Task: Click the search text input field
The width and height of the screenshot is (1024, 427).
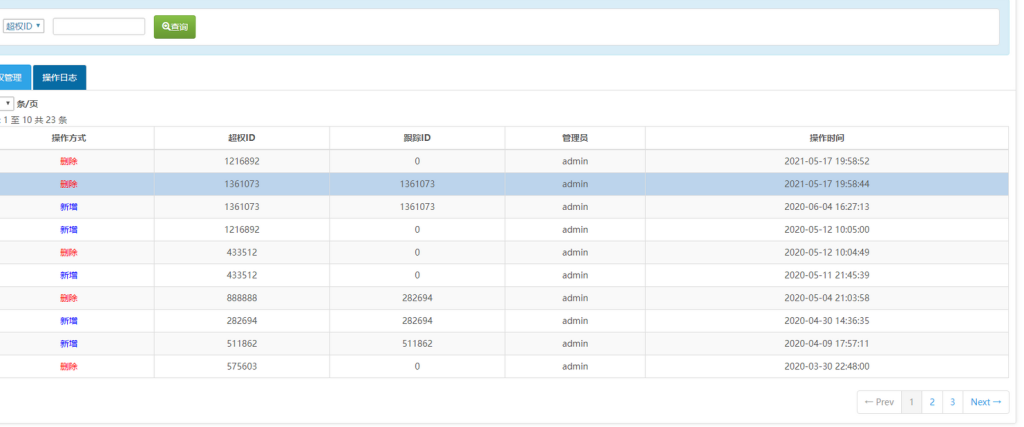Action: pyautogui.click(x=99, y=27)
